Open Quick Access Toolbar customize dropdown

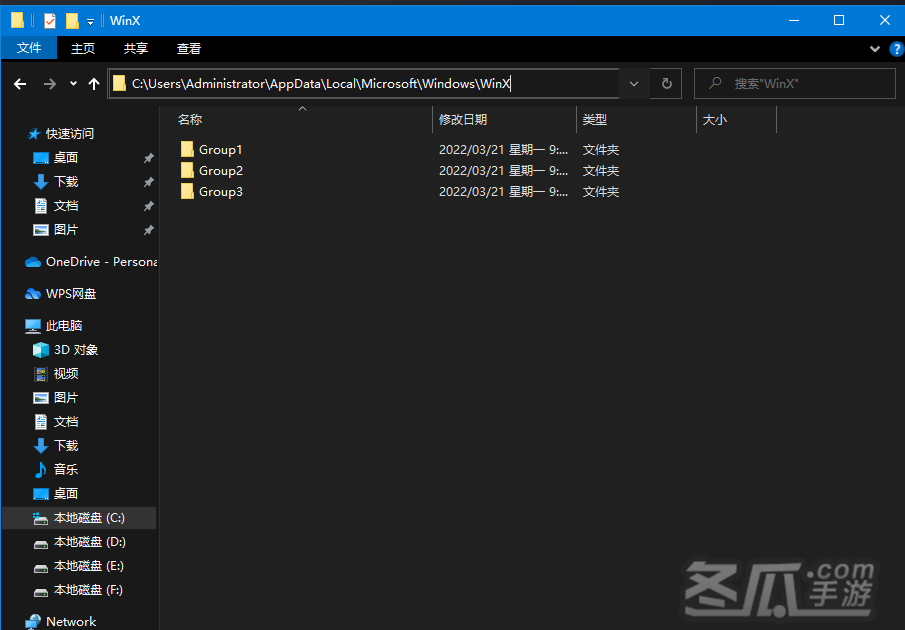point(91,22)
